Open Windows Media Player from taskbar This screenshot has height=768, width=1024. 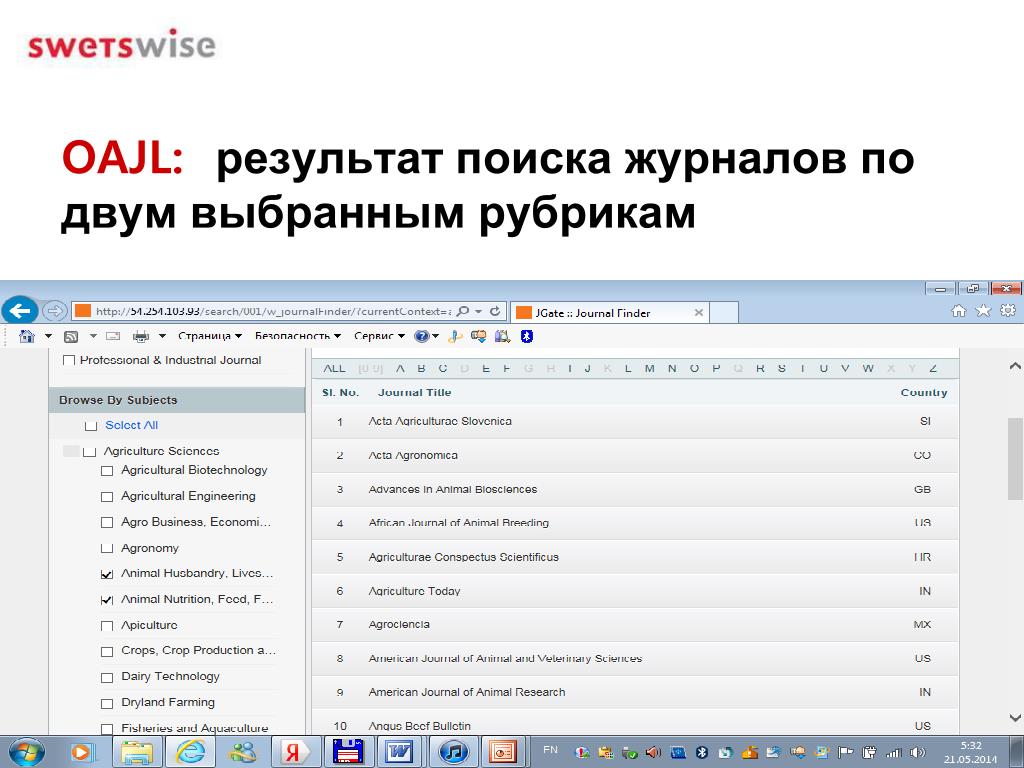click(x=83, y=752)
